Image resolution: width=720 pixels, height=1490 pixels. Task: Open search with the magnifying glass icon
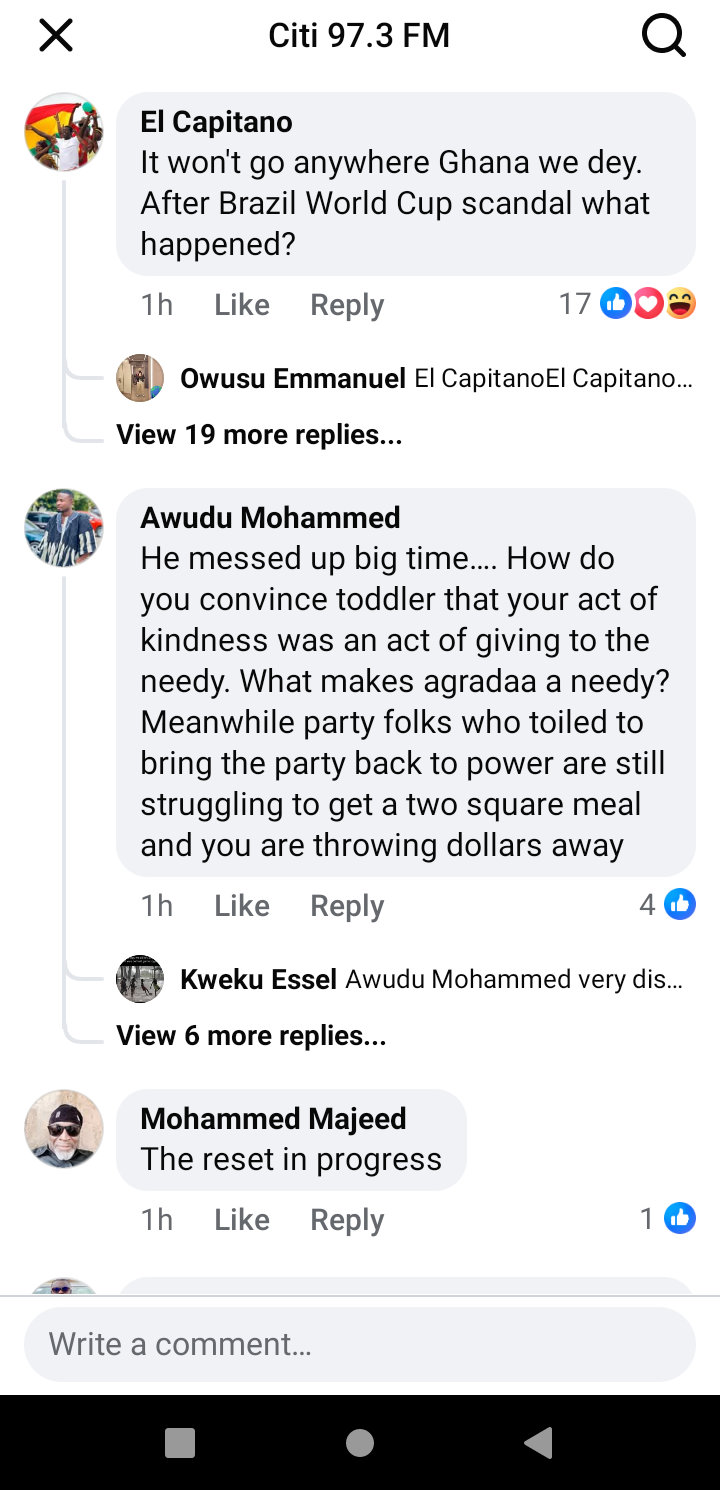coord(663,37)
